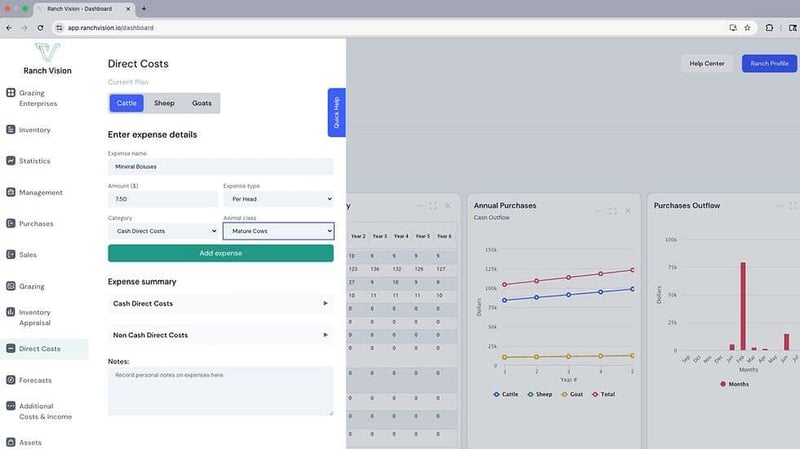Click the Expense name input field
The height and width of the screenshot is (449, 800).
click(220, 167)
